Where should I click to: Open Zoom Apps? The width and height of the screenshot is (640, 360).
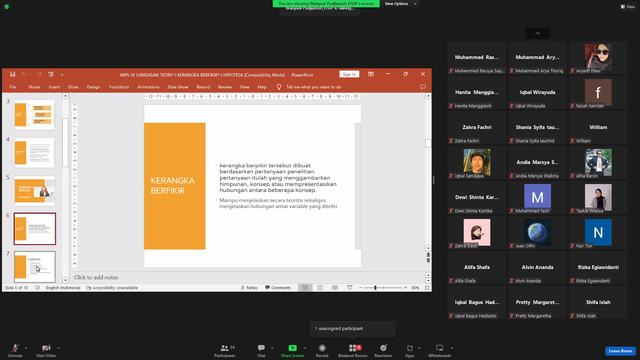(x=409, y=351)
